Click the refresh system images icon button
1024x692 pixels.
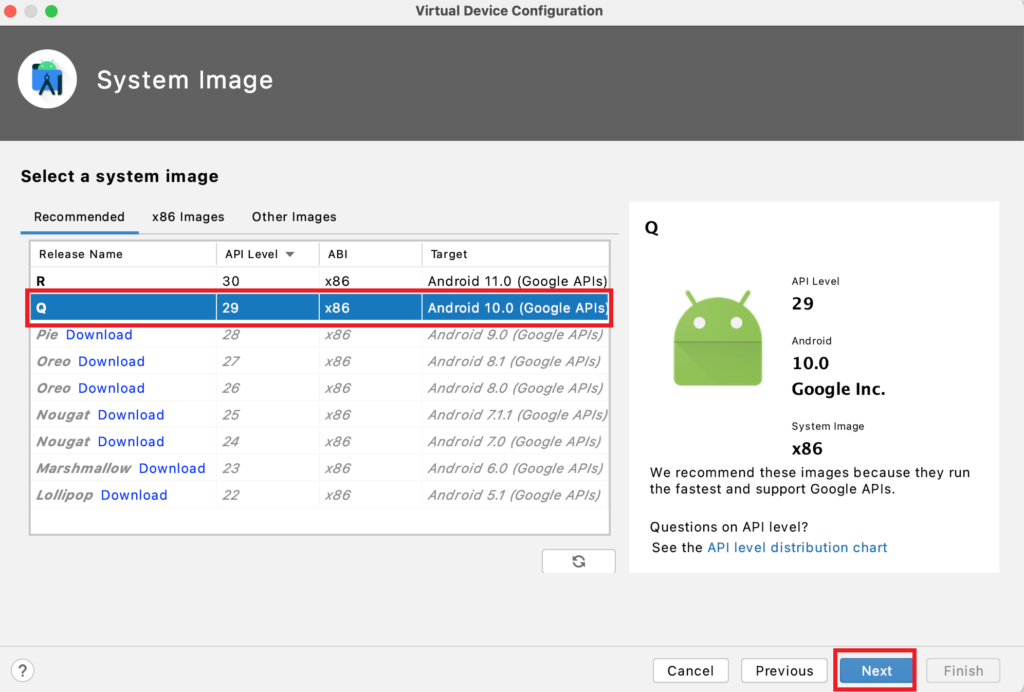(x=578, y=561)
